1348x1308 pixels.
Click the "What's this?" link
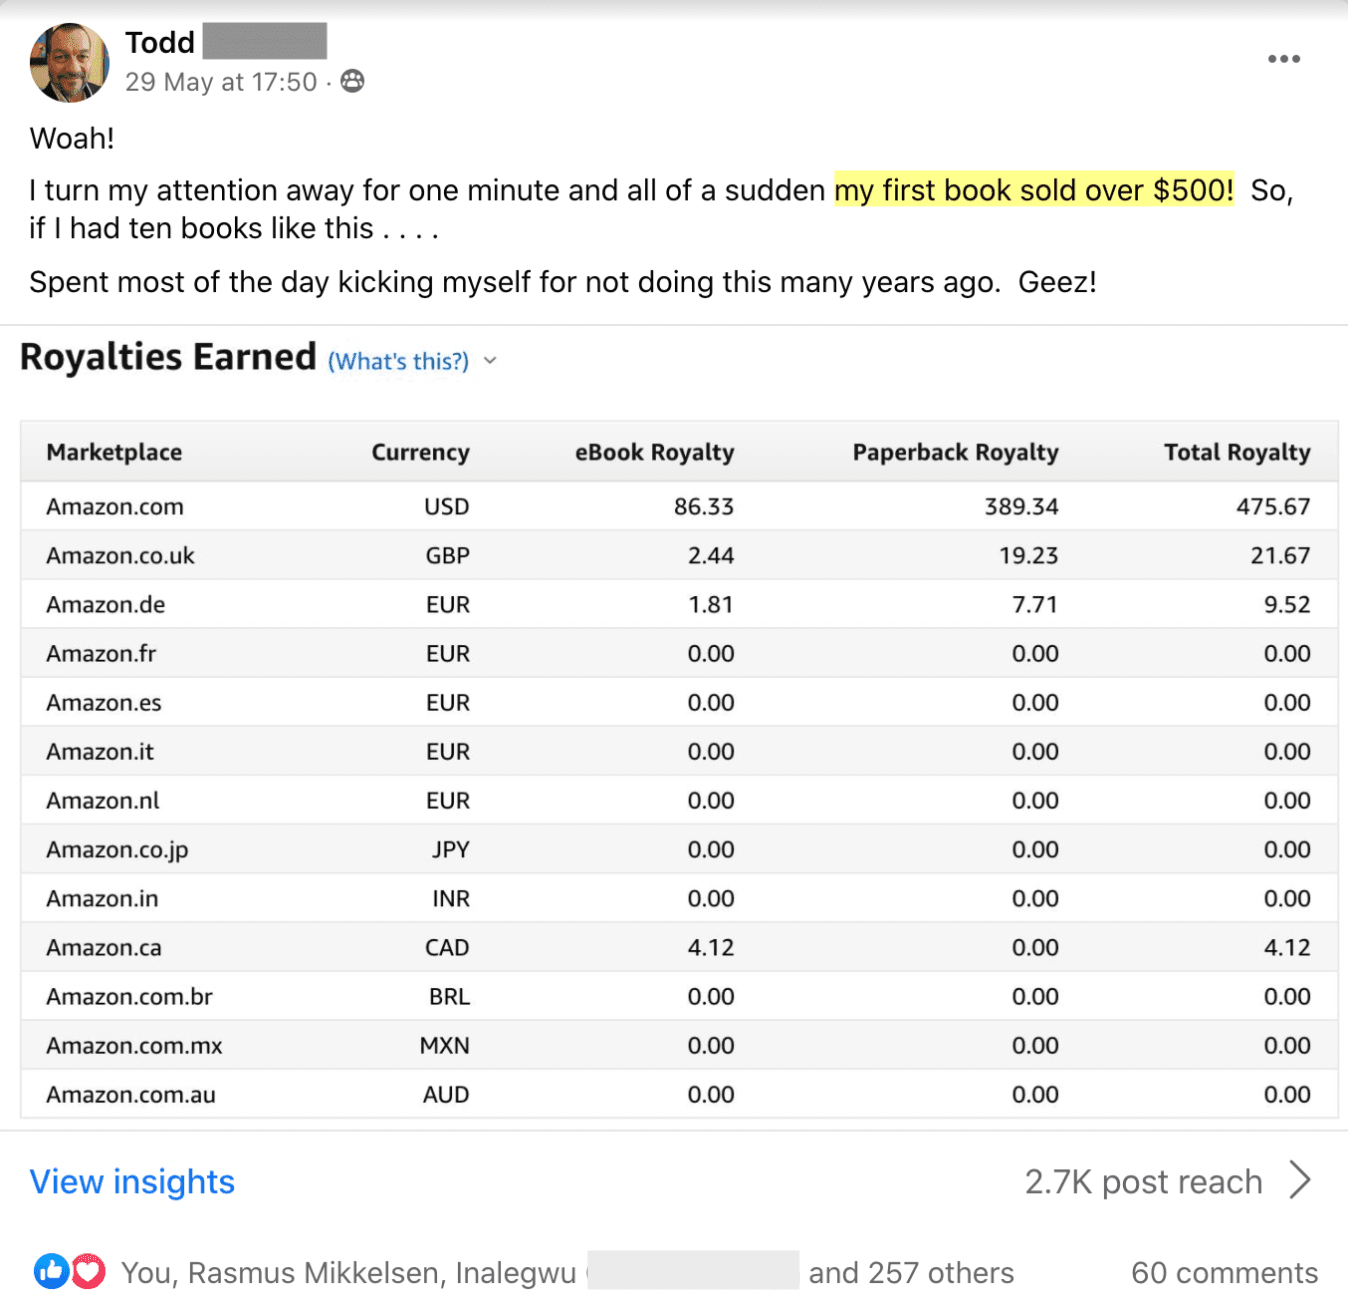click(x=398, y=361)
